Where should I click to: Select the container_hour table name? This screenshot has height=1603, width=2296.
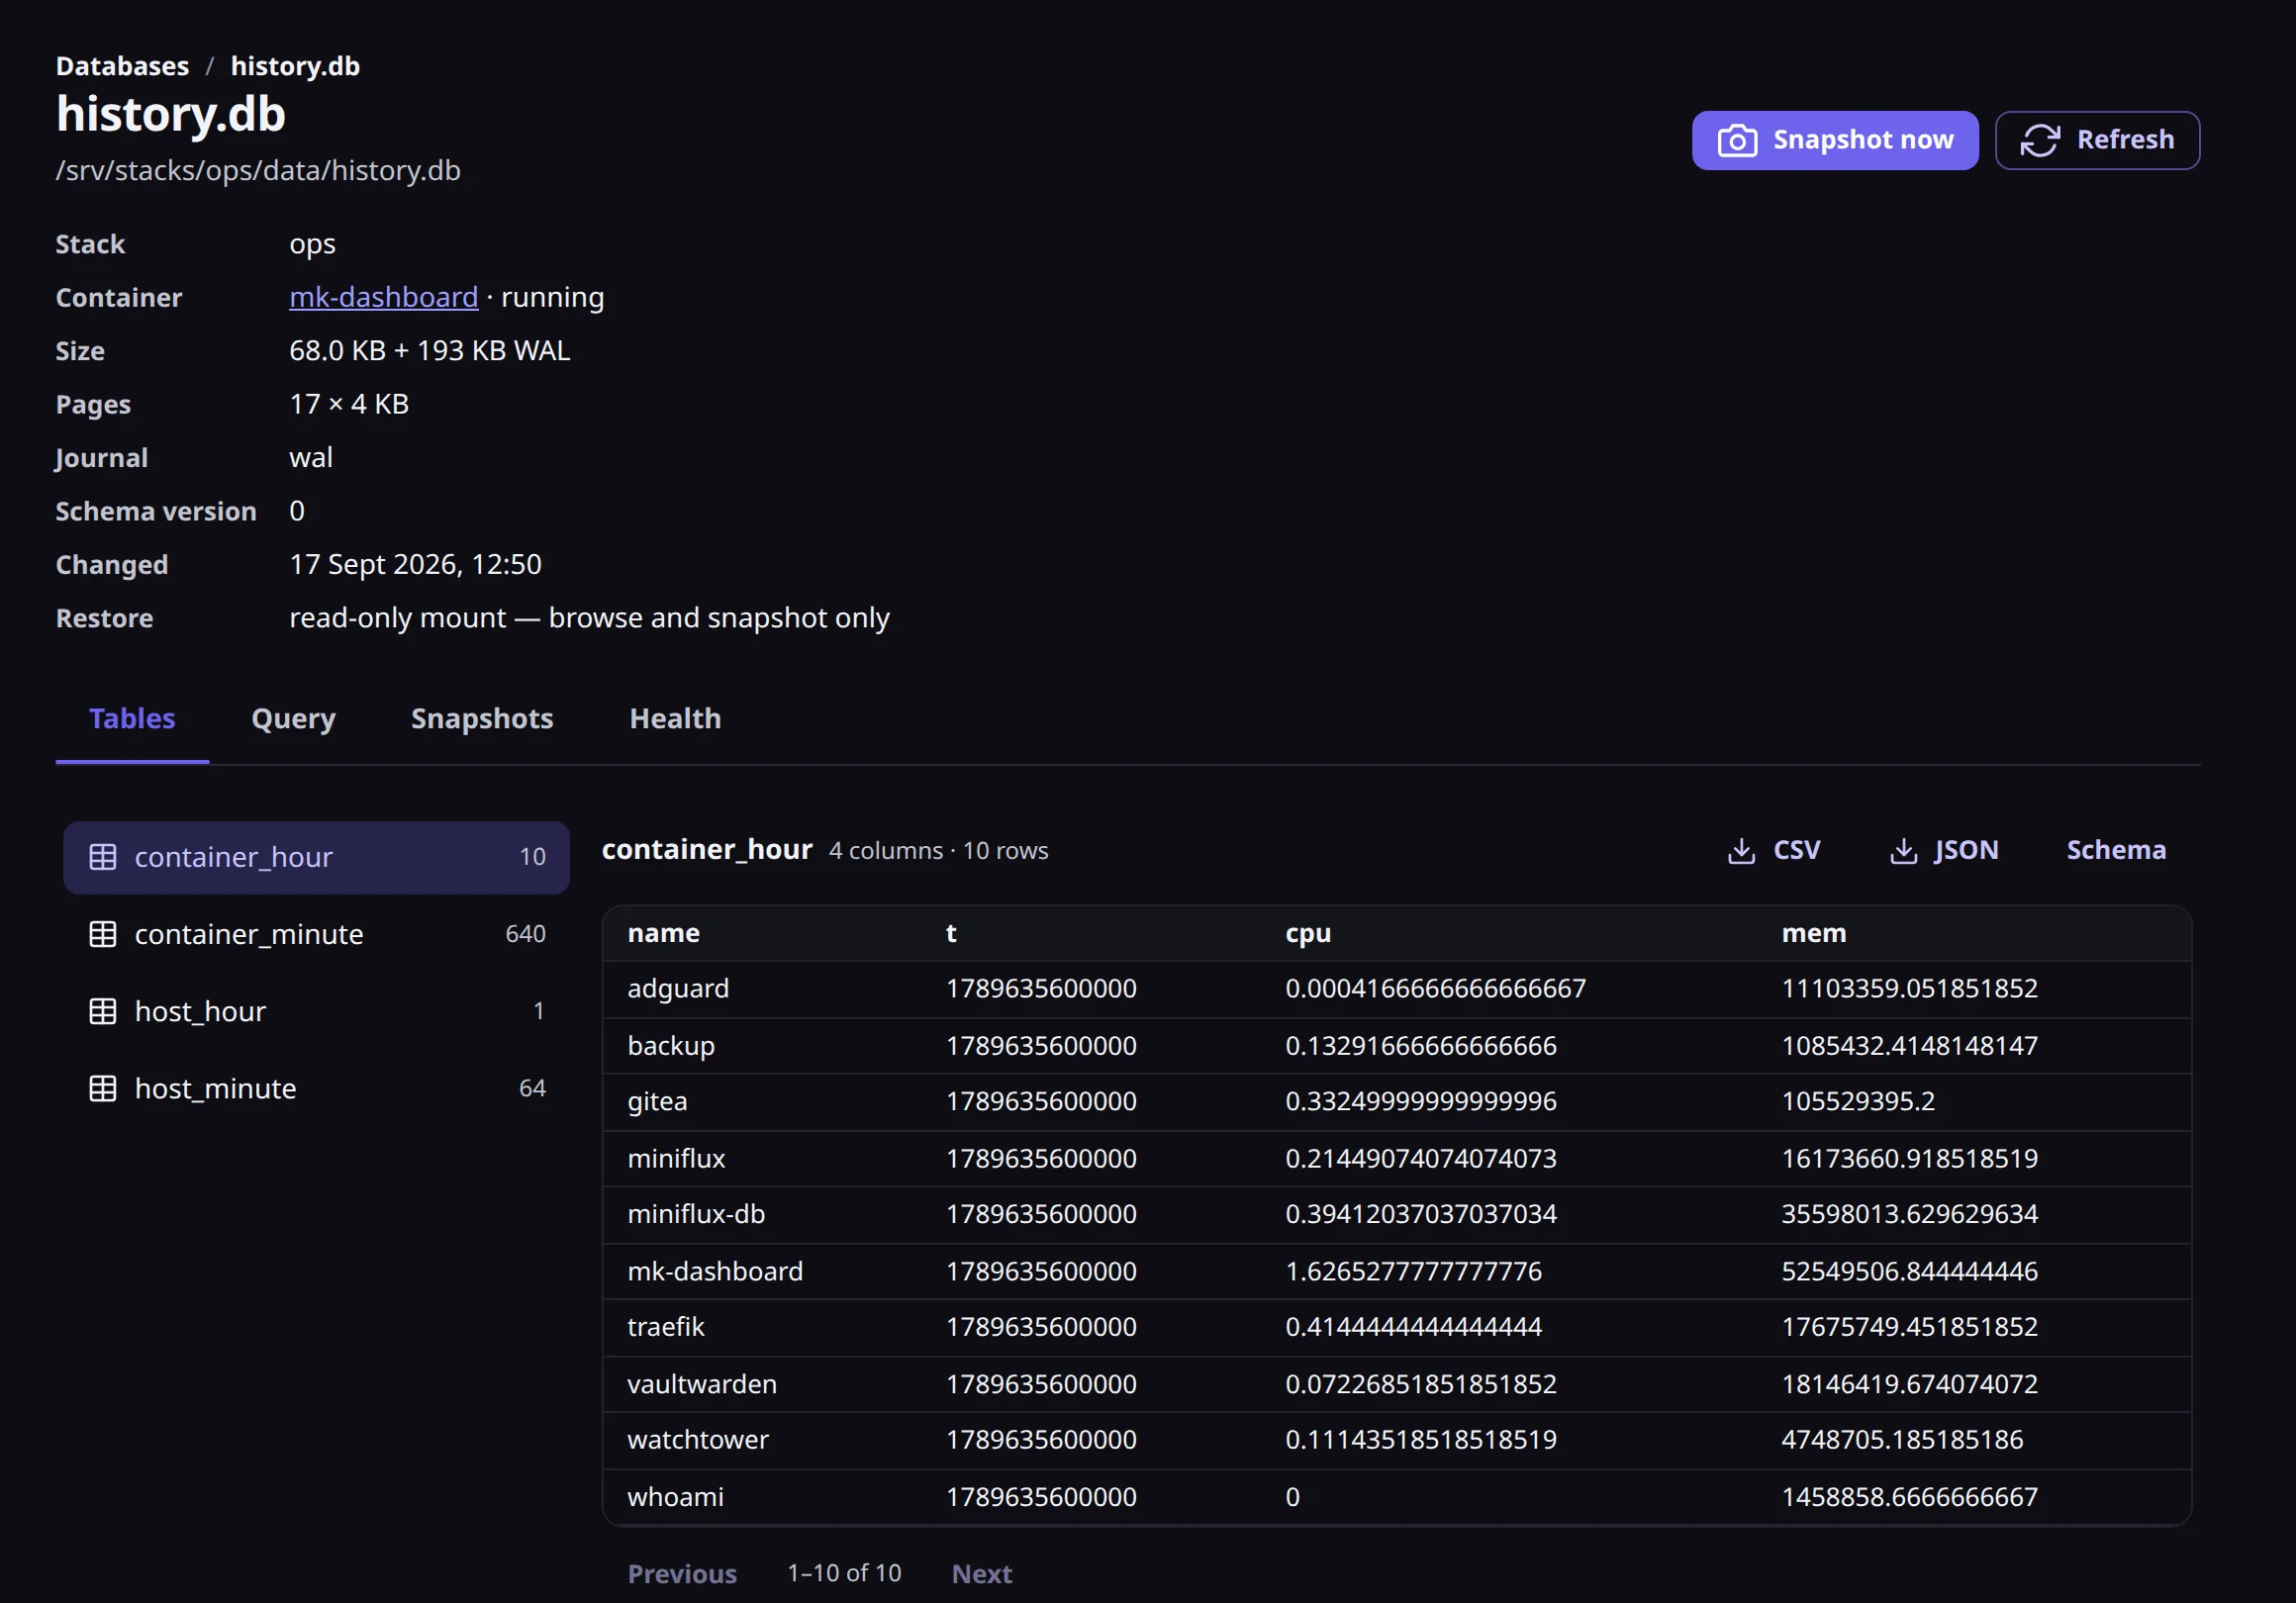[x=233, y=857]
